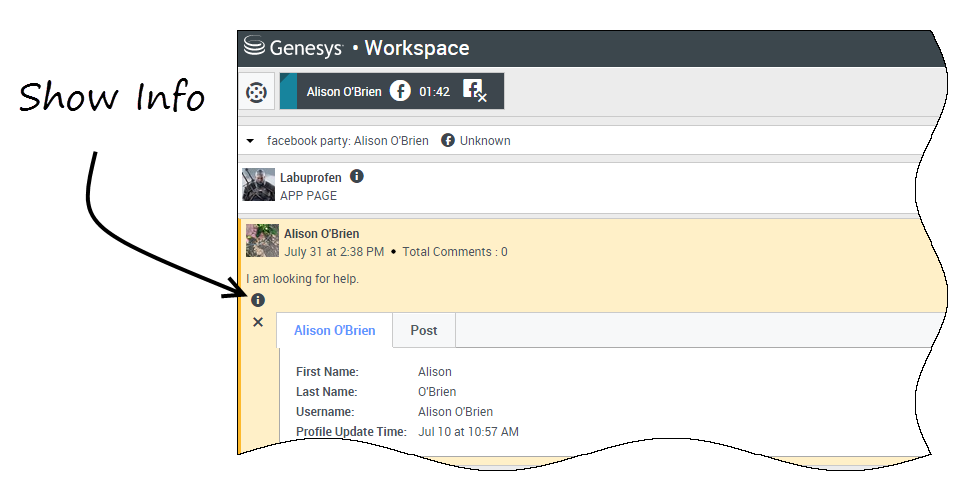
Task: End the Facebook interaction with the X-marked icon
Action: pyautogui.click(x=474, y=91)
